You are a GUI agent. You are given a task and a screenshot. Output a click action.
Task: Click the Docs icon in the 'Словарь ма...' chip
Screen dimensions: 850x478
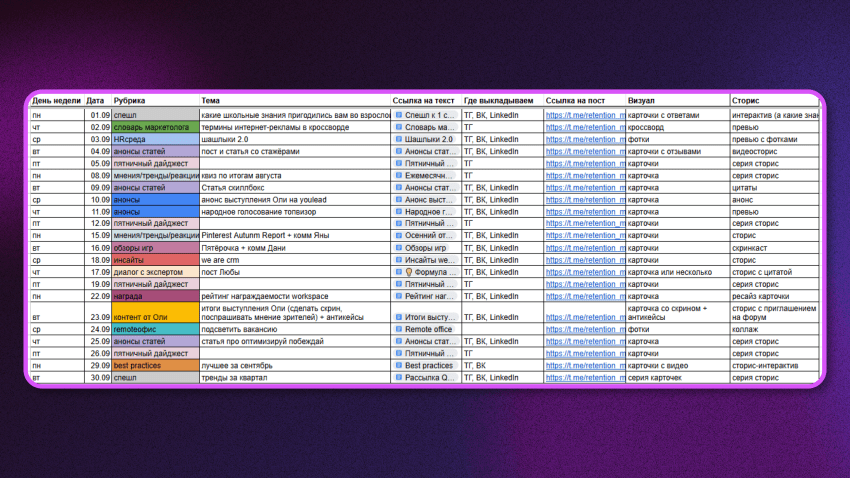click(x=399, y=127)
